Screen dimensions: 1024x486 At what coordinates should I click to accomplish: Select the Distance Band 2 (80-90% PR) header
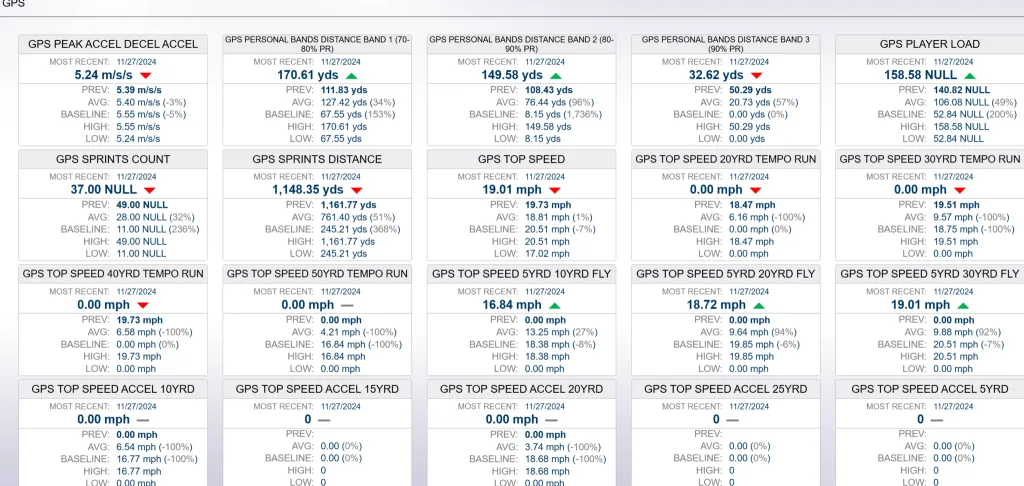coord(521,44)
